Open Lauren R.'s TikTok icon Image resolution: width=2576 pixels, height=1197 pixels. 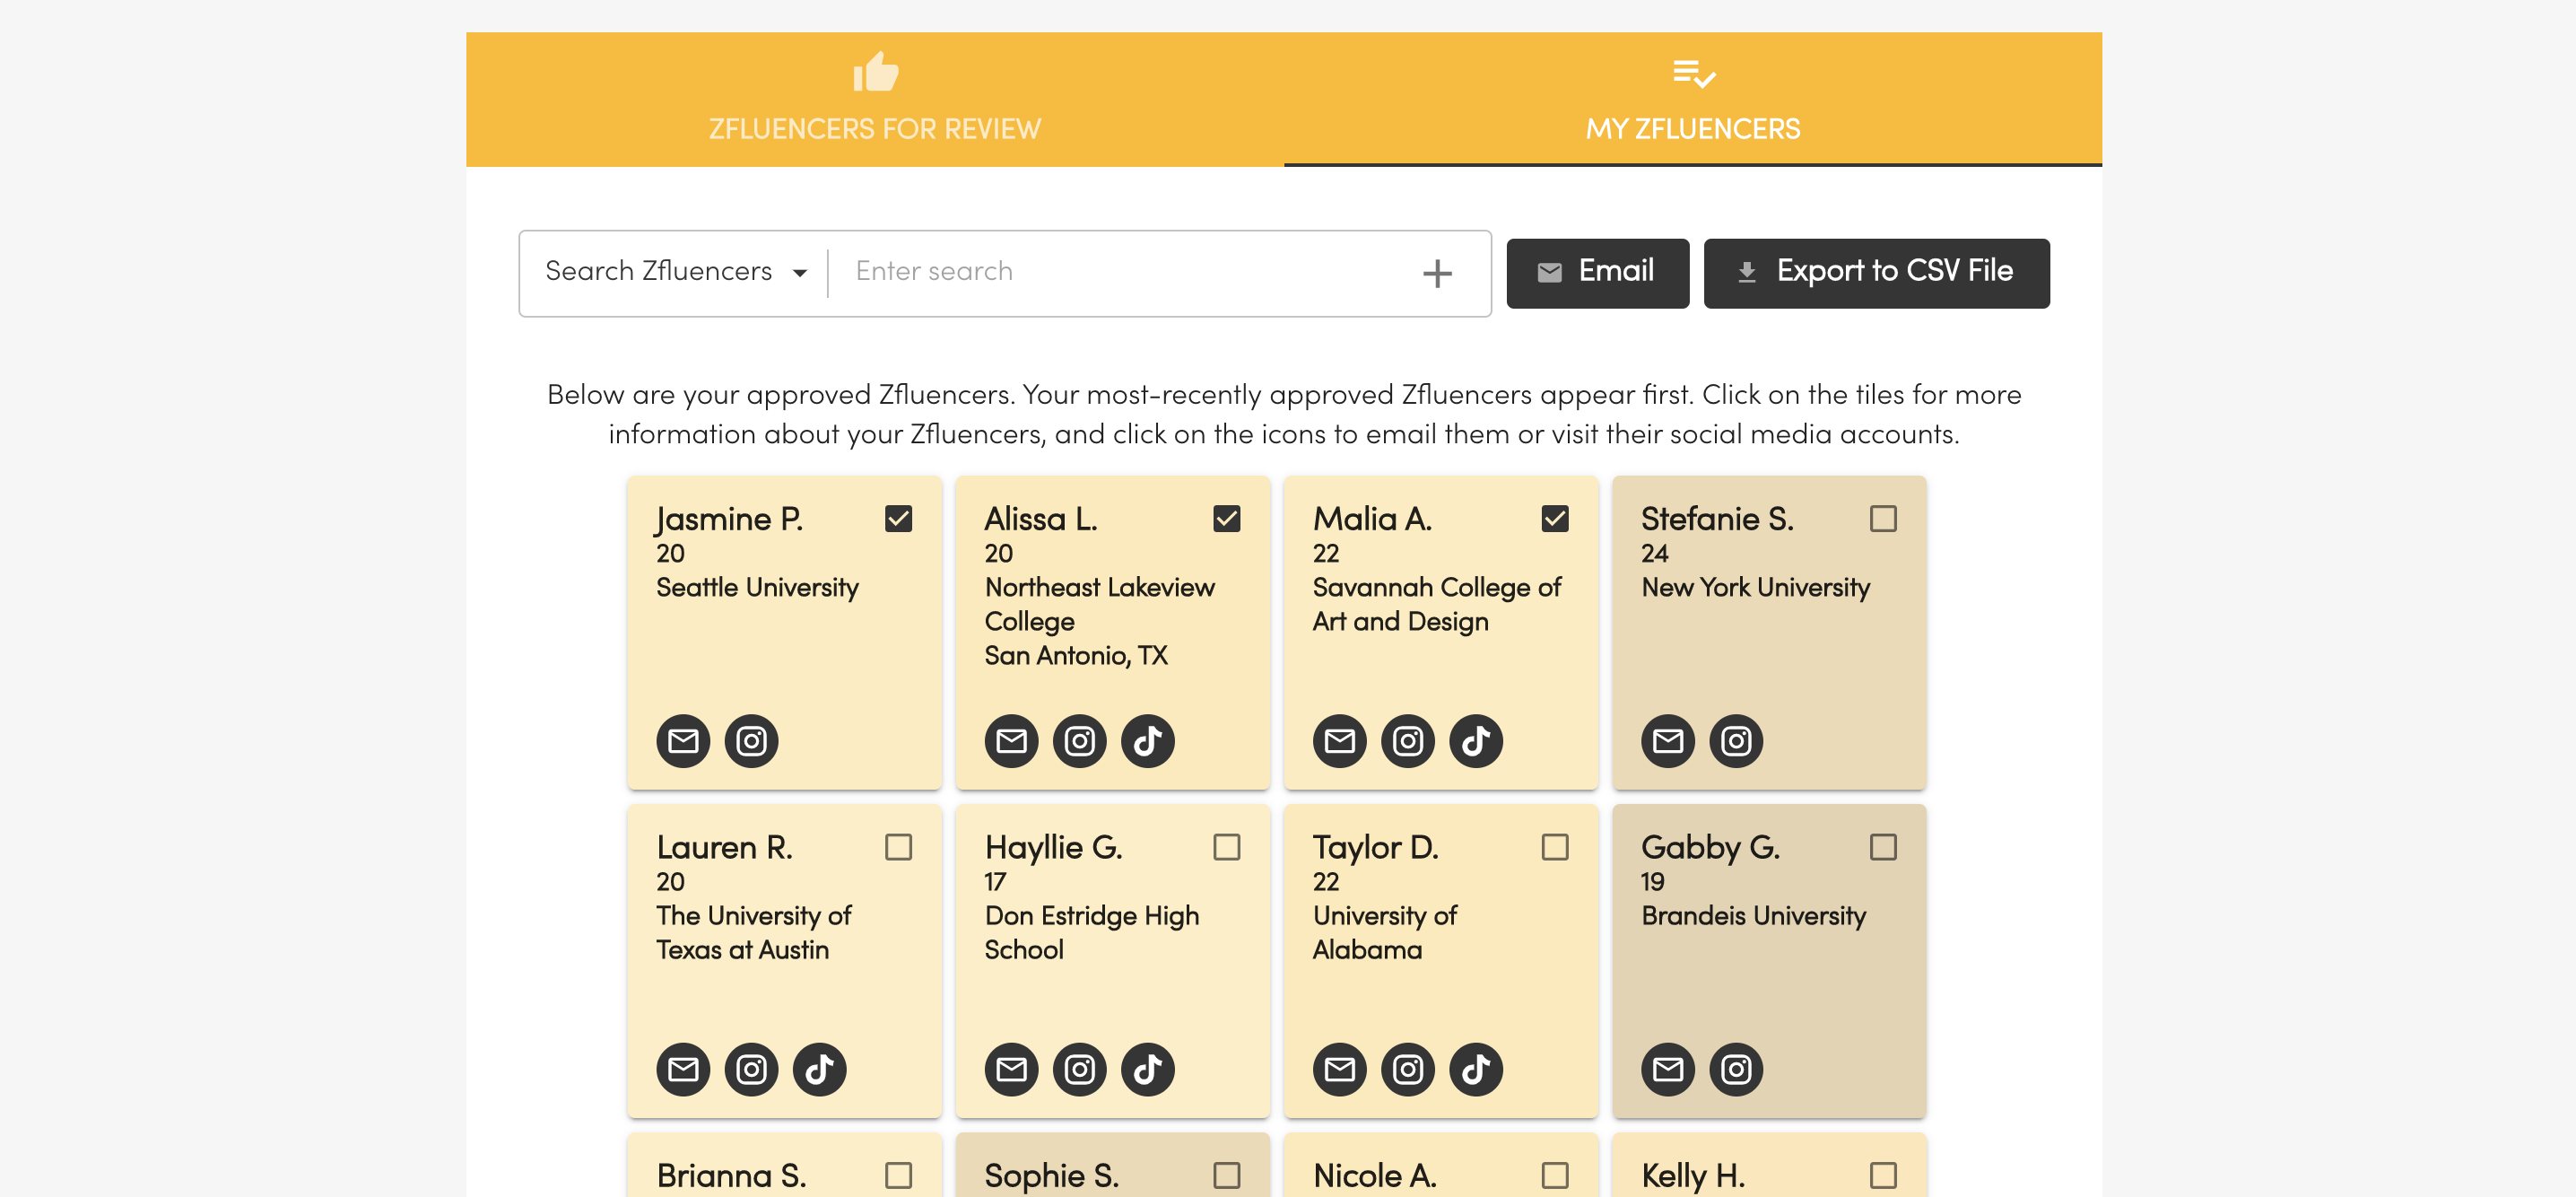(x=819, y=1069)
